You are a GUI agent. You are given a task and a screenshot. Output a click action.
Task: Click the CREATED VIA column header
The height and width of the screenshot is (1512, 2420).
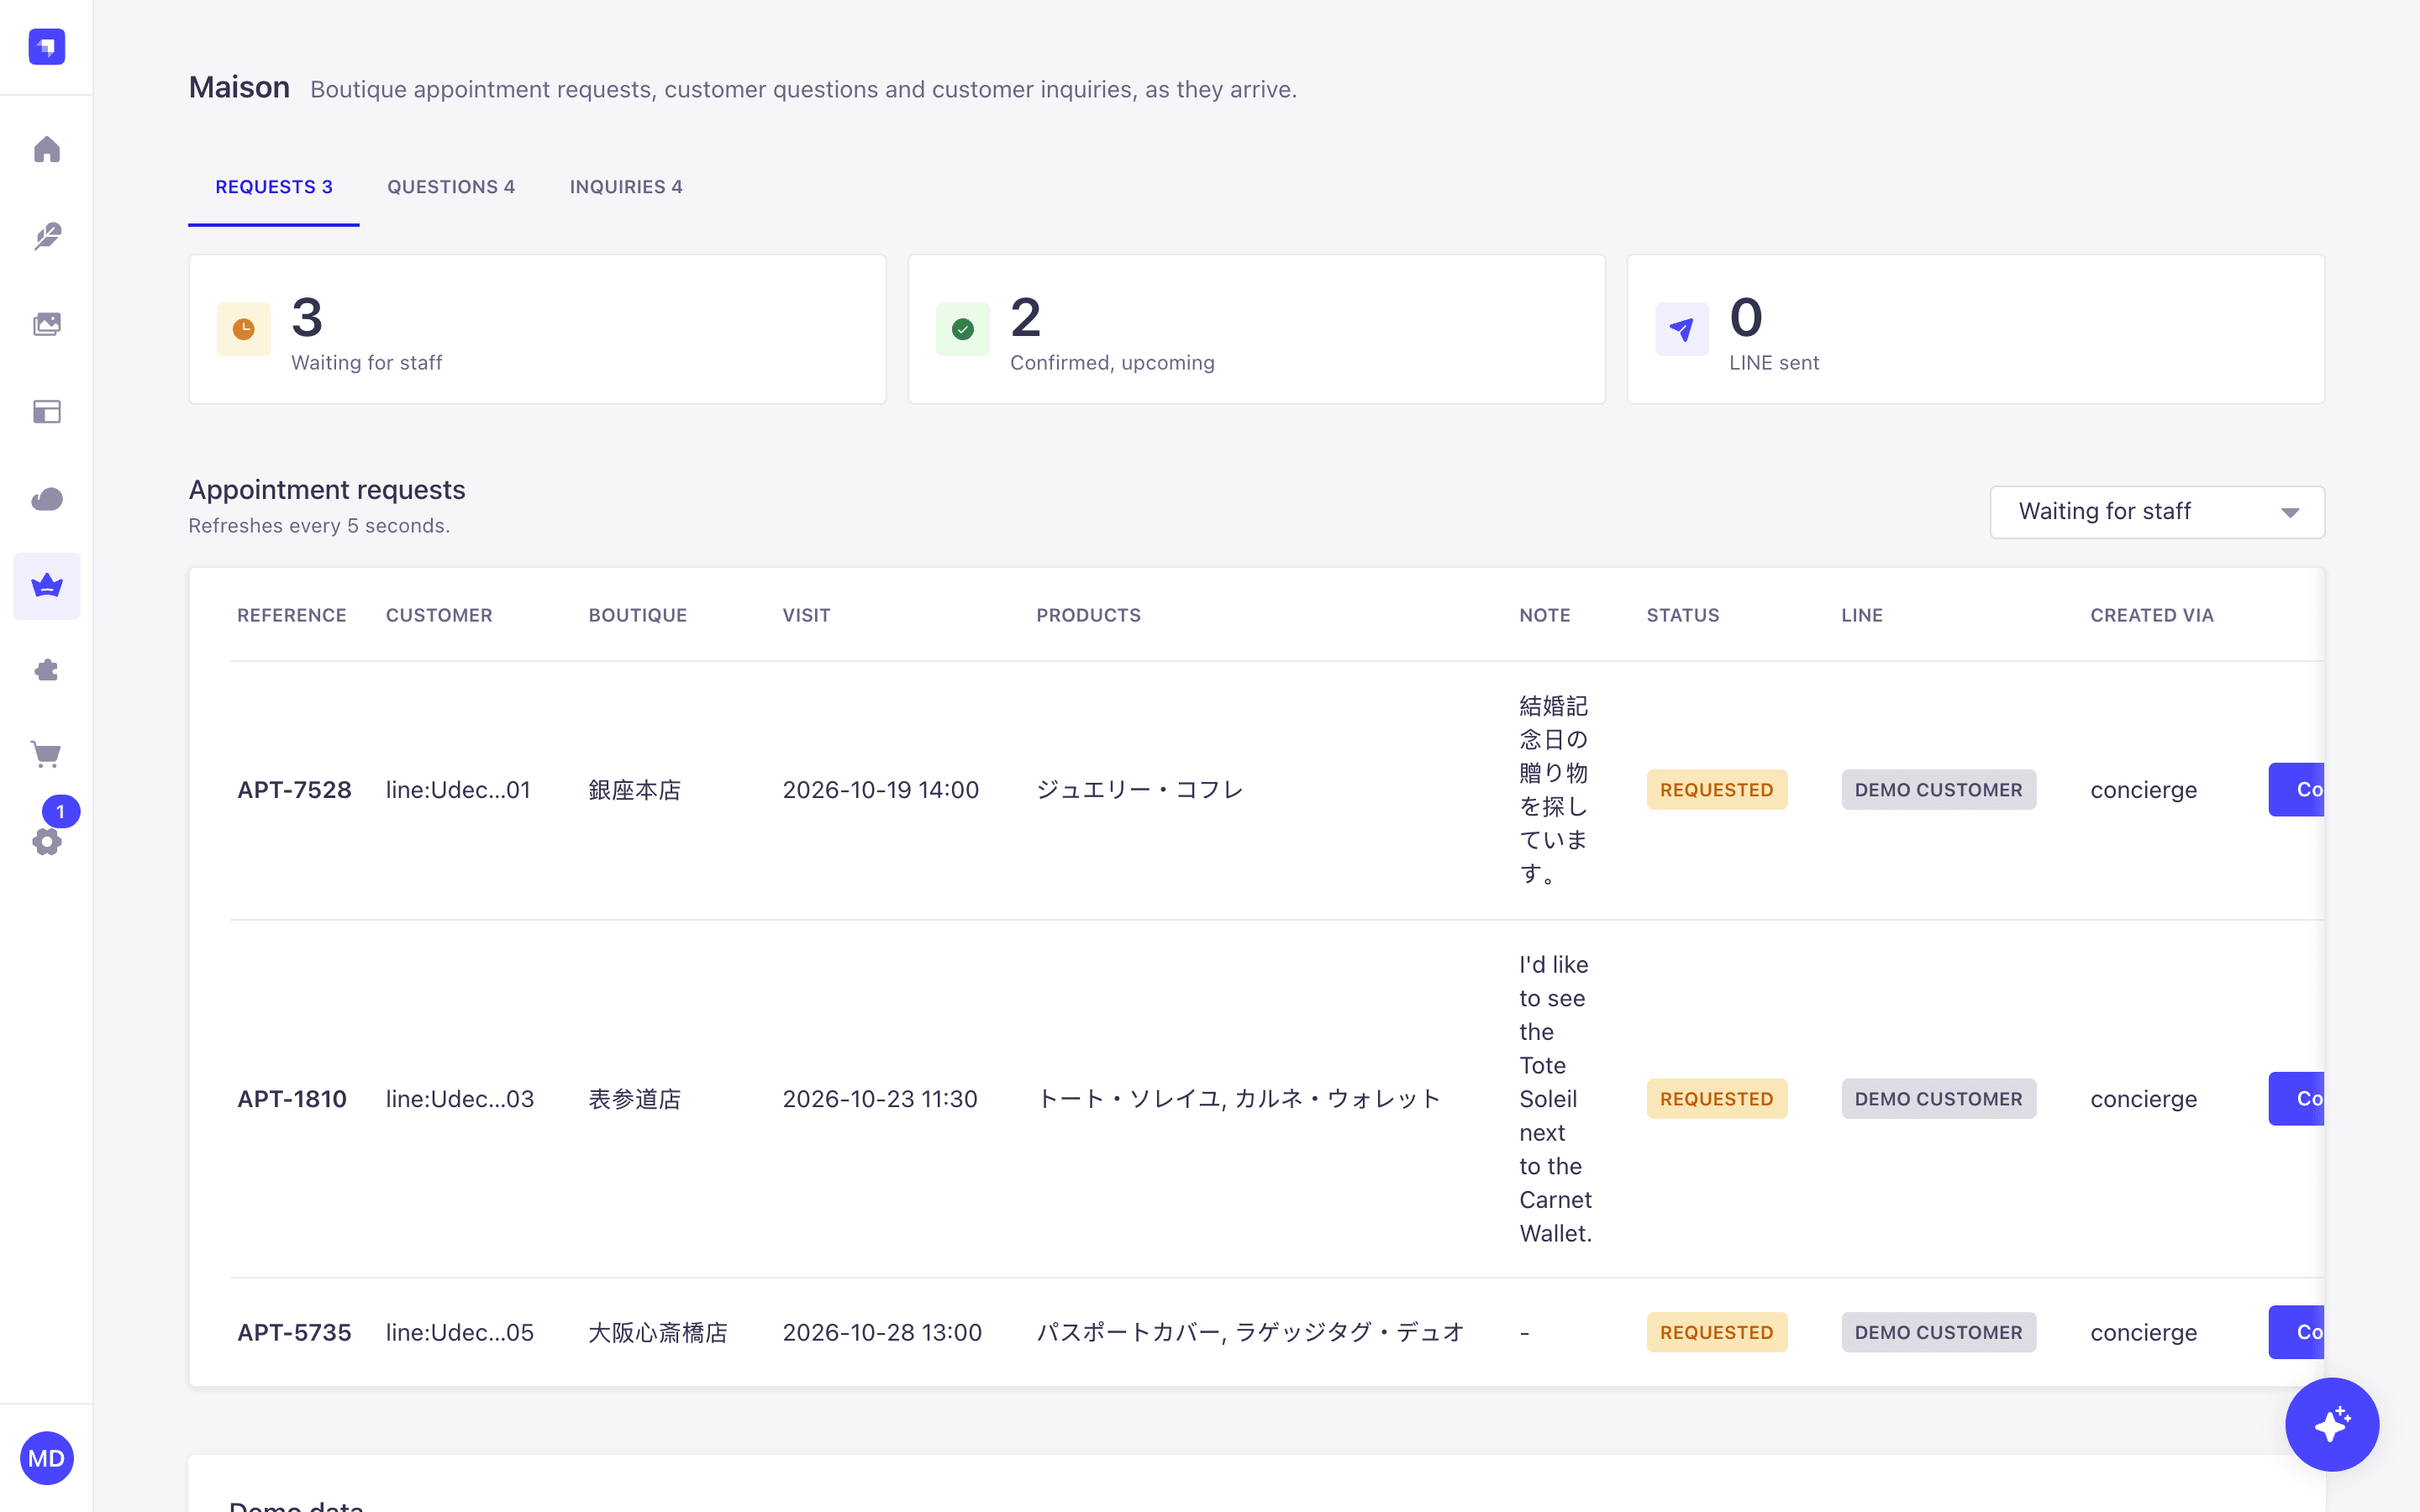[x=2151, y=615]
